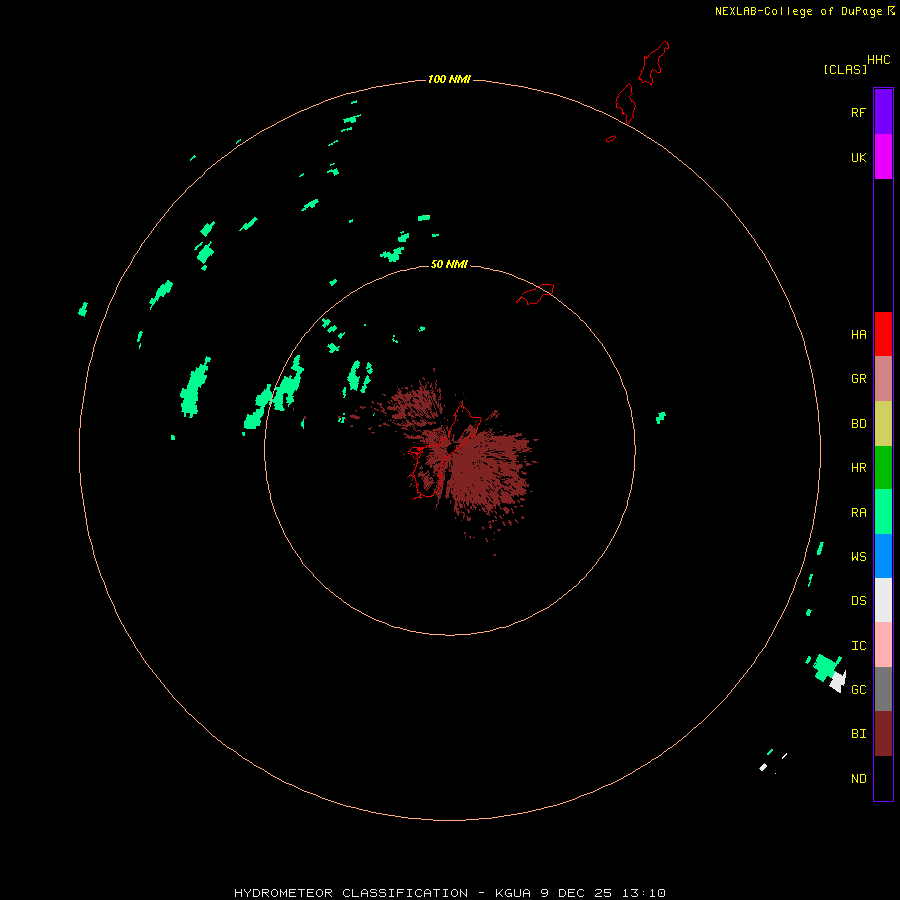The height and width of the screenshot is (900, 900).
Task: Click the RA bright green legend swatch
Action: pyautogui.click(x=883, y=512)
